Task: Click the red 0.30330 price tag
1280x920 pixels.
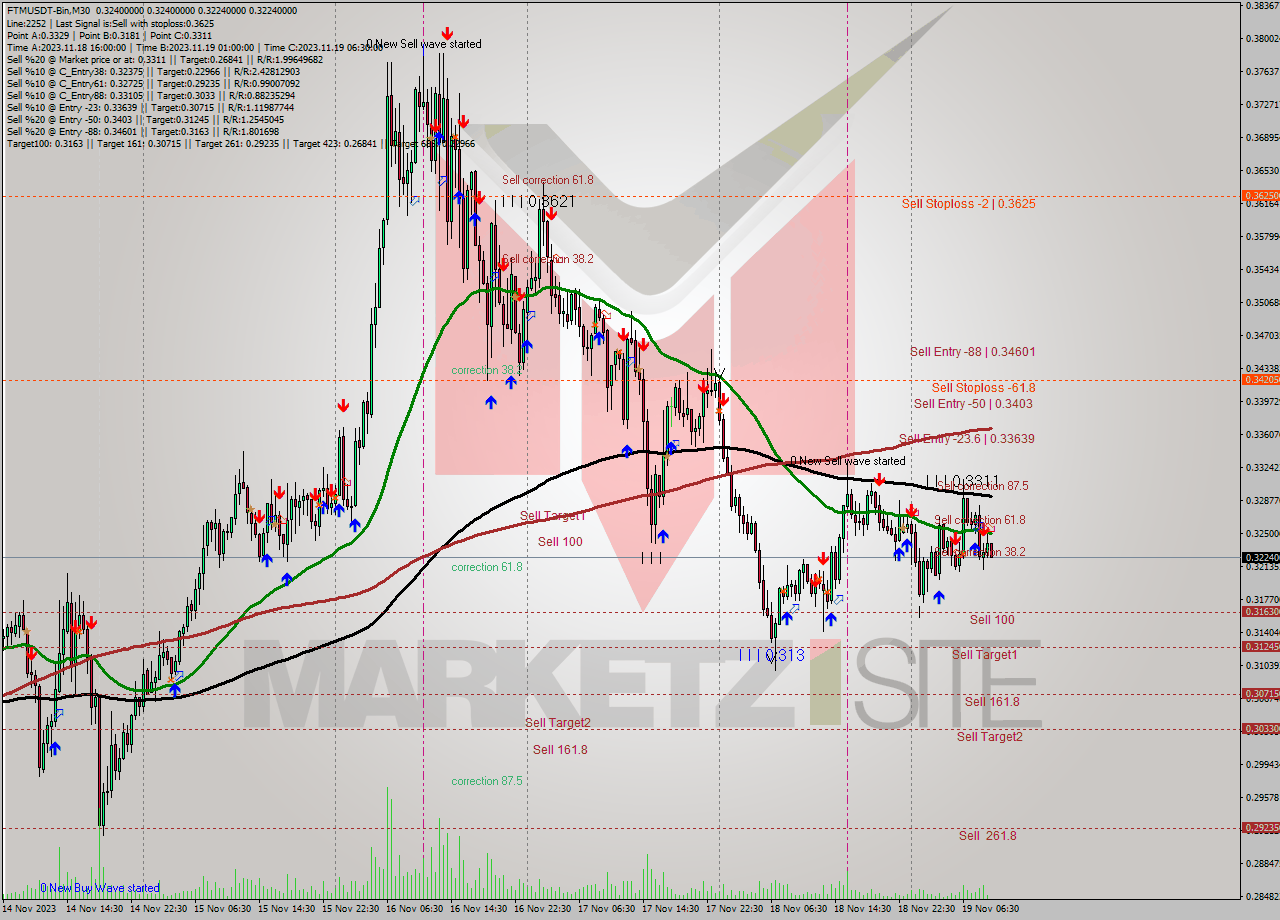Action: [x=1260, y=728]
